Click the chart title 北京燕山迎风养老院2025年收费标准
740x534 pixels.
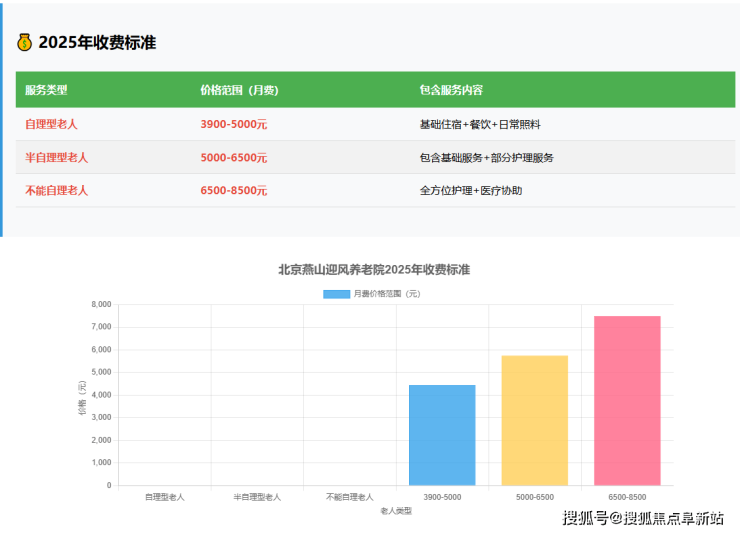[x=374, y=270]
